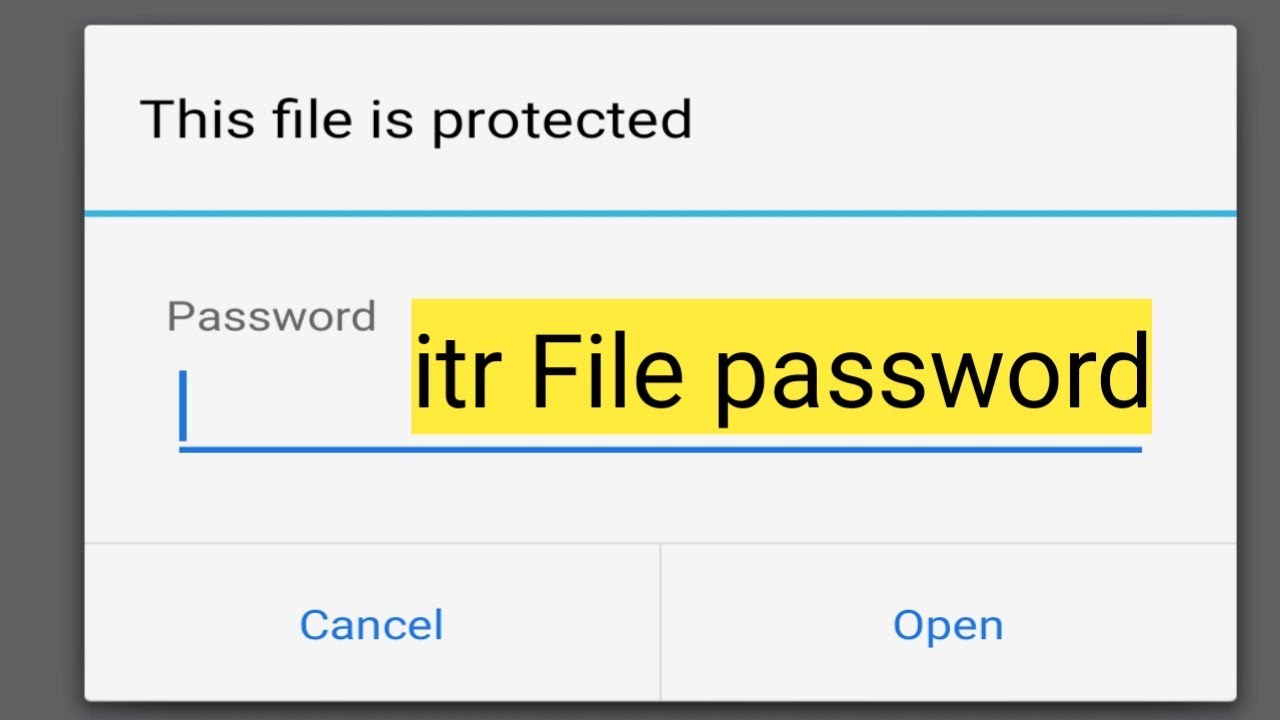Click the blinking text cursor in the password field
Screen dimensions: 1280x720
[x=183, y=405]
